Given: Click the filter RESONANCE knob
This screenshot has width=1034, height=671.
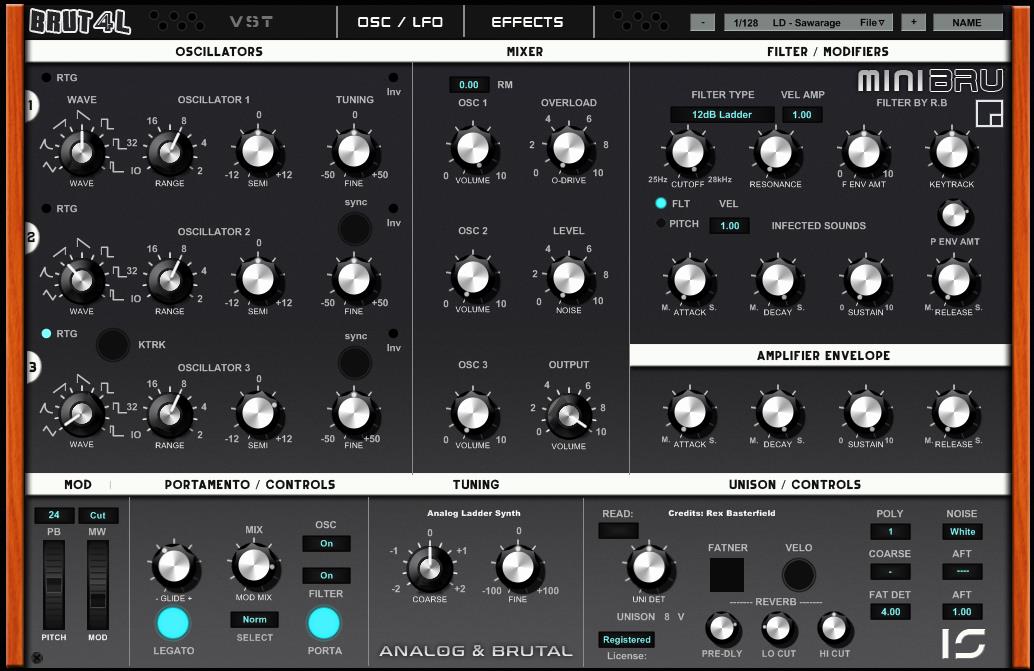Looking at the screenshot, I should pos(776,152).
